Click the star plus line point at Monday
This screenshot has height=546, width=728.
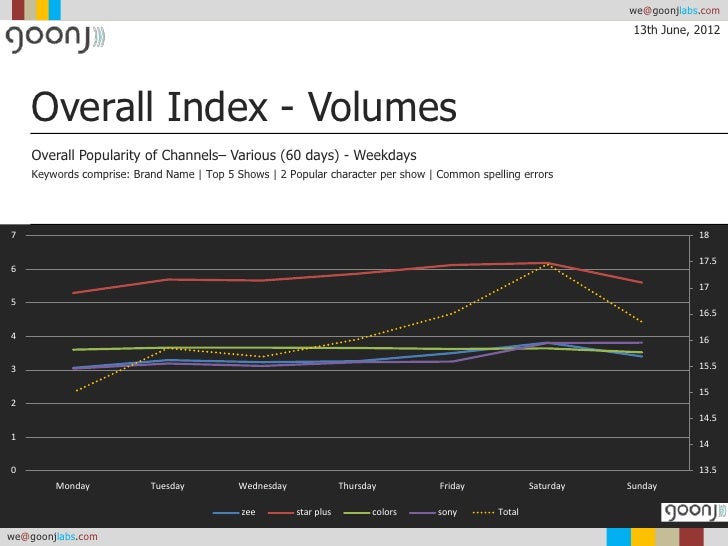(73, 293)
